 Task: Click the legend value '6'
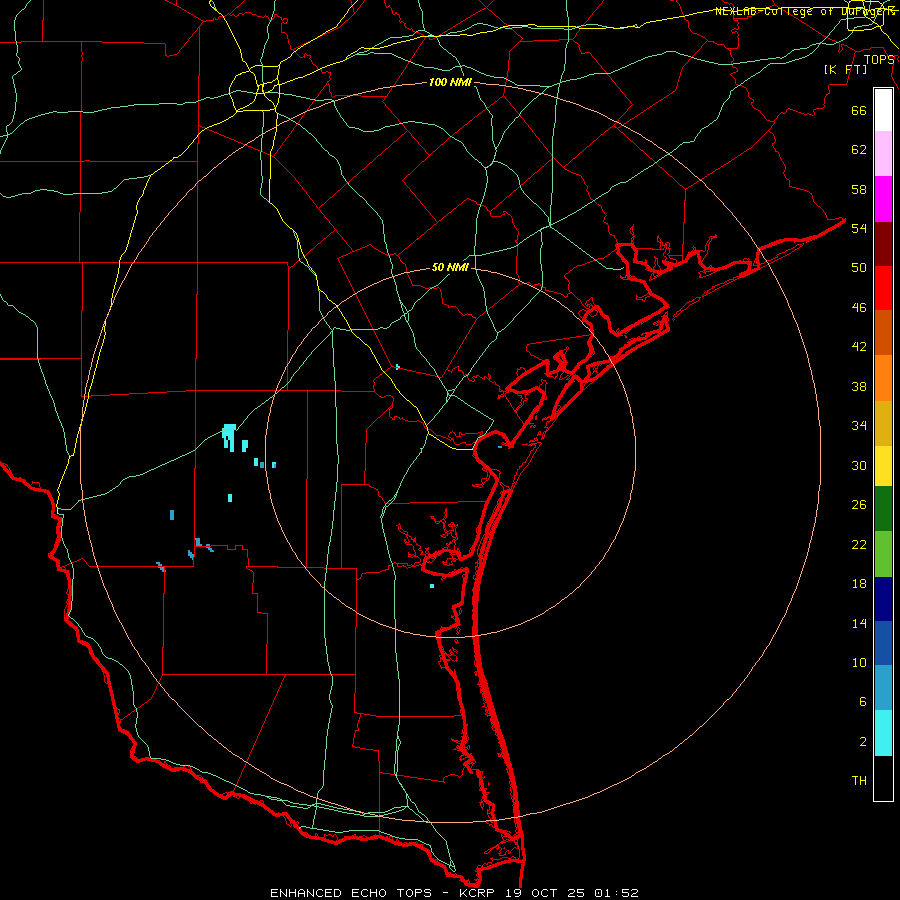coord(863,702)
